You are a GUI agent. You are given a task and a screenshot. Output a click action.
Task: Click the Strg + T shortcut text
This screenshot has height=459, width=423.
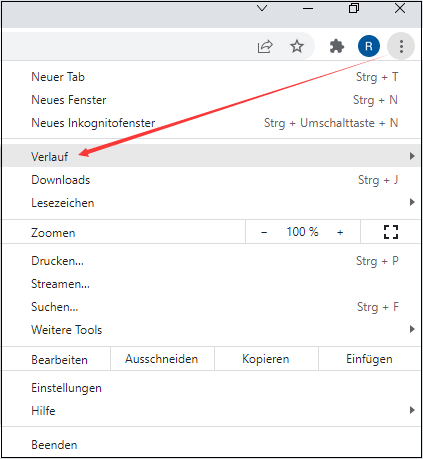(x=377, y=77)
